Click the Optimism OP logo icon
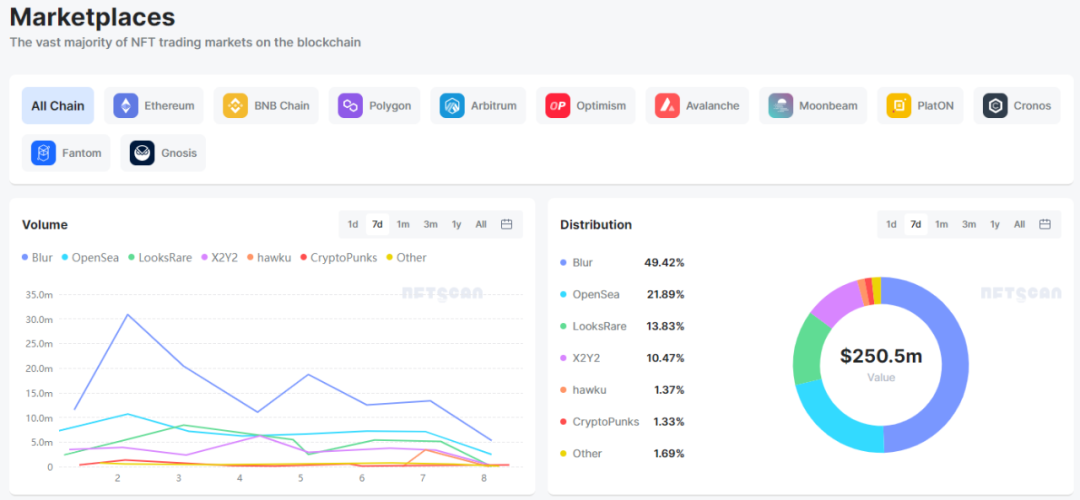Viewport: 1080px width, 500px height. (558, 105)
